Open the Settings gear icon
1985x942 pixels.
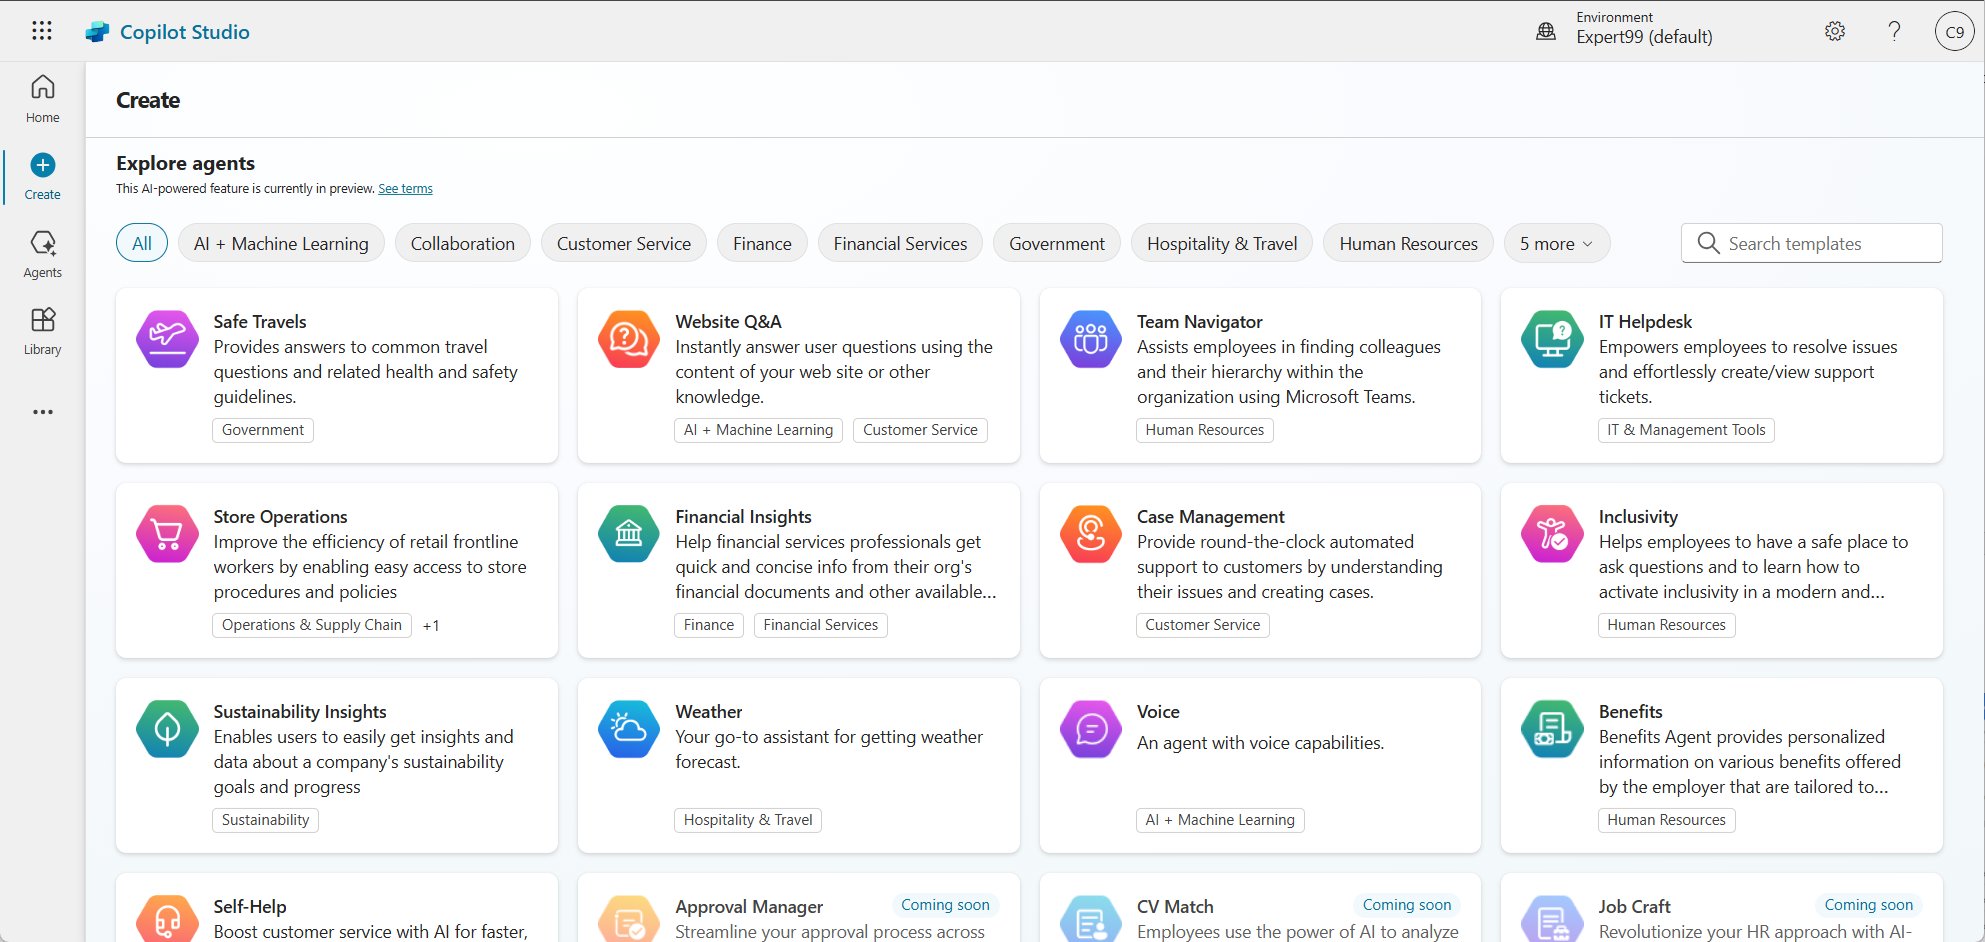coord(1835,31)
